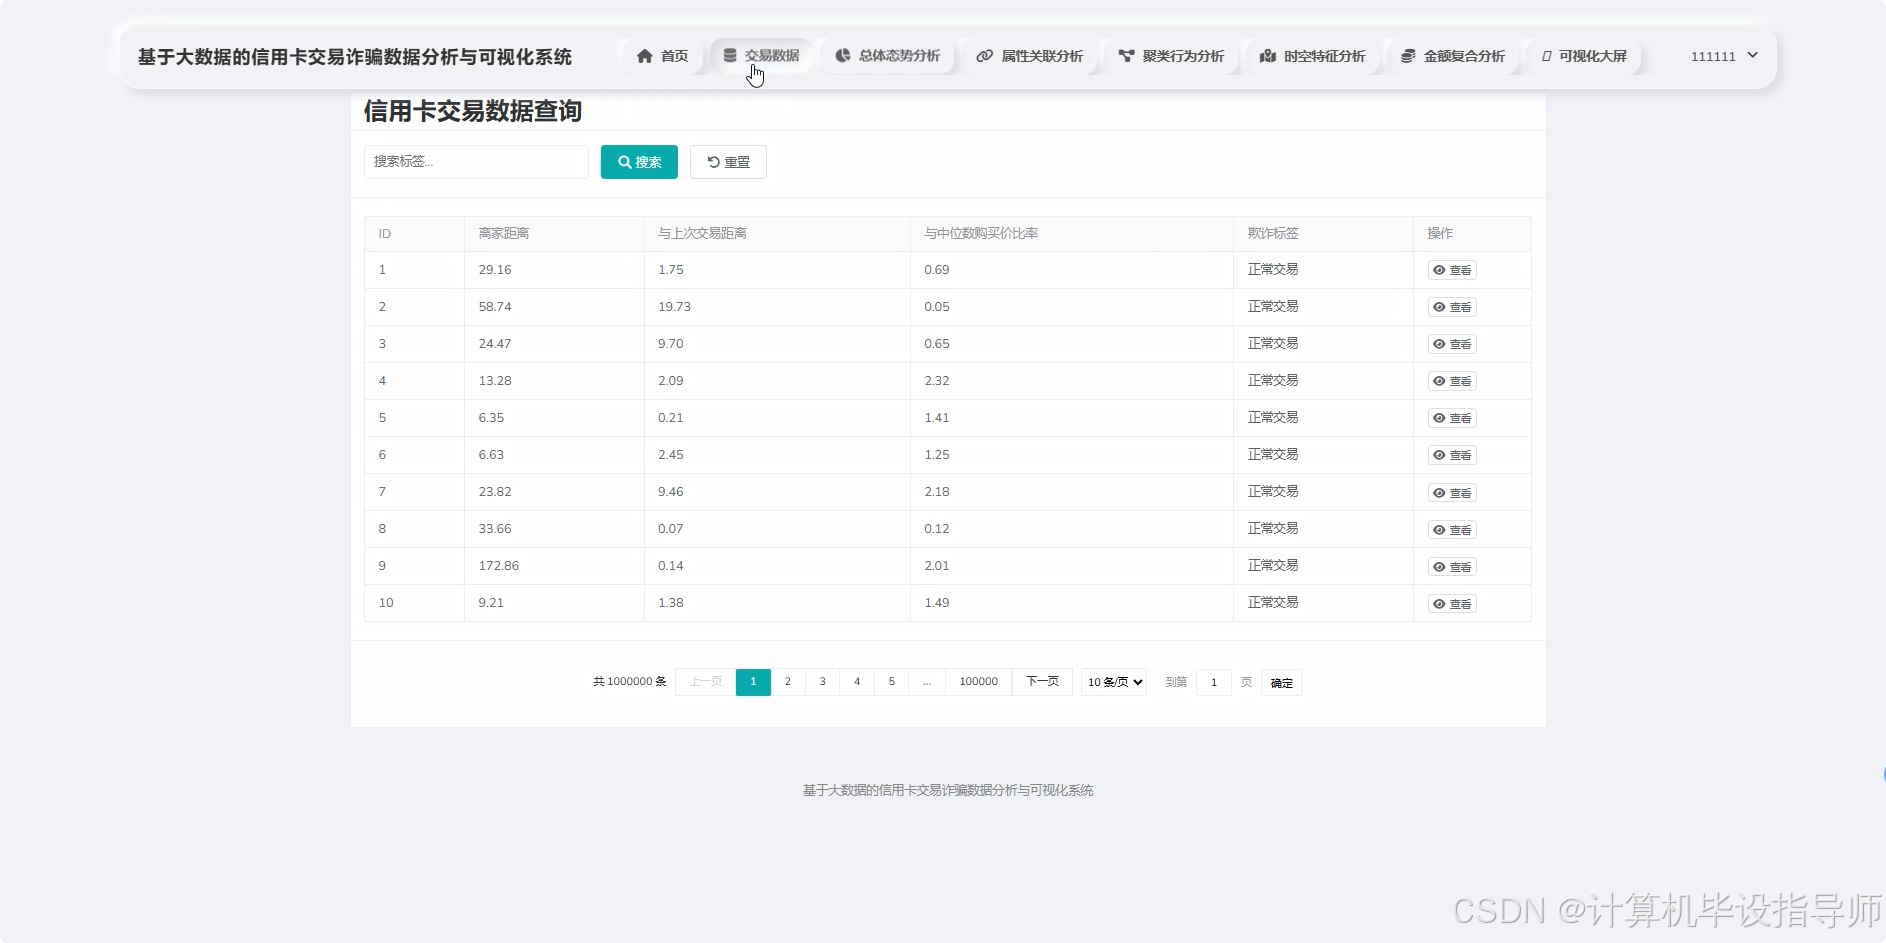Click the 重置 reset button
Screen dimensions: 1886x943
728,162
